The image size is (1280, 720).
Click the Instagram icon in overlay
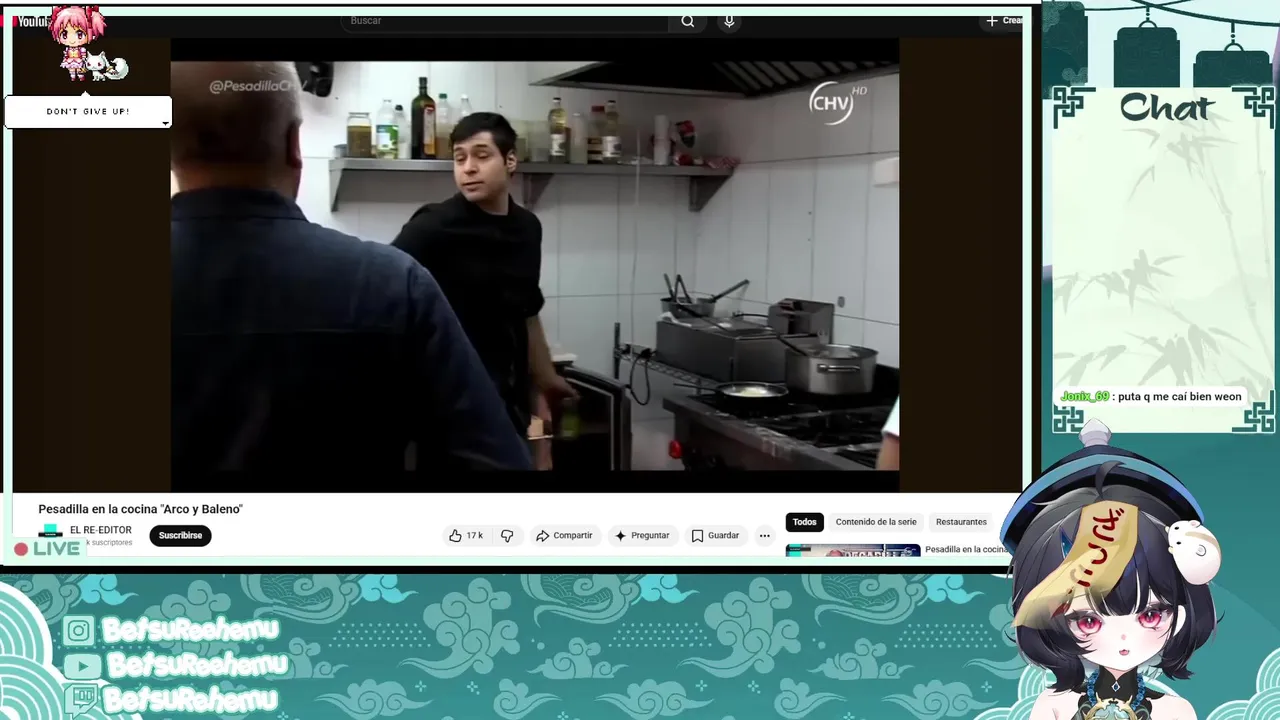[80, 631]
